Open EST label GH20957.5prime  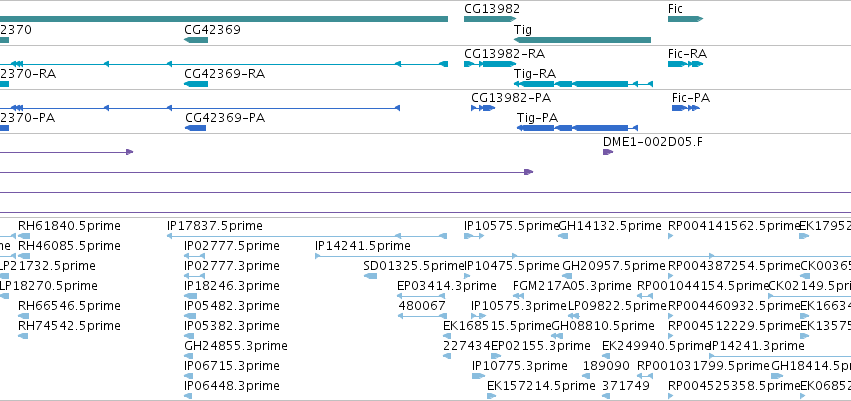pos(614,266)
